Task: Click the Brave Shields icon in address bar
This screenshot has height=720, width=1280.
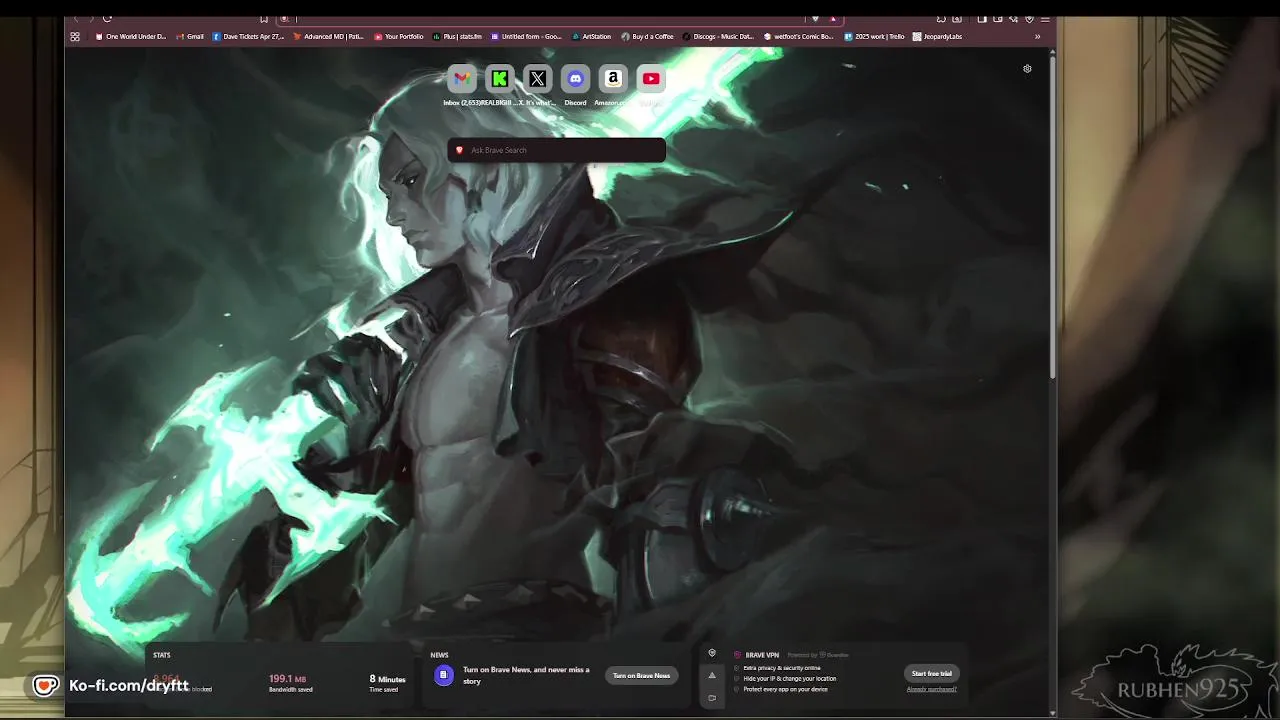Action: [x=815, y=18]
